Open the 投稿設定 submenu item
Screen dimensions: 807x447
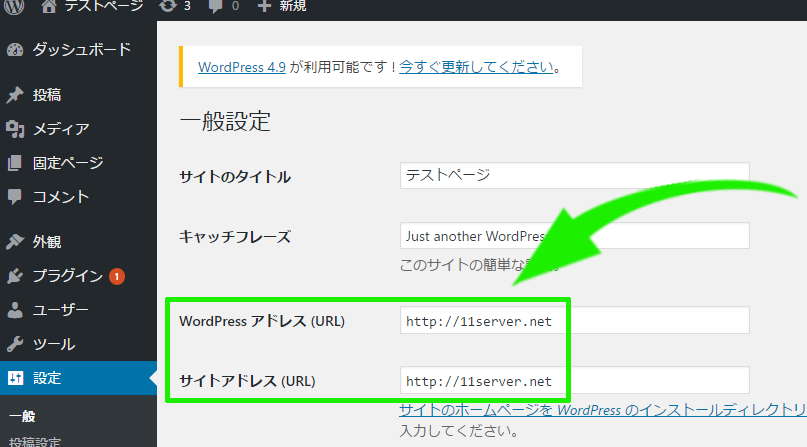pyautogui.click(x=35, y=441)
